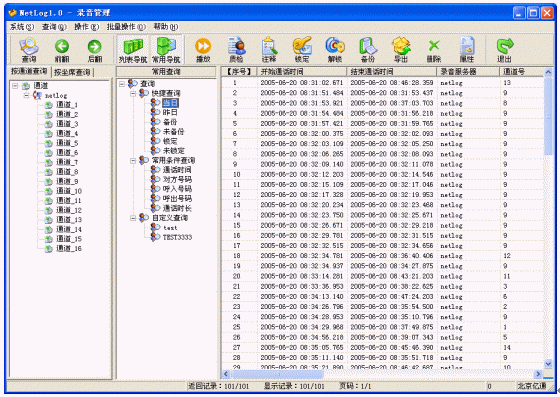This screenshot has width=560, height=397.
Task: Collapse the 自定义查询 custom query node
Action: (x=133, y=218)
